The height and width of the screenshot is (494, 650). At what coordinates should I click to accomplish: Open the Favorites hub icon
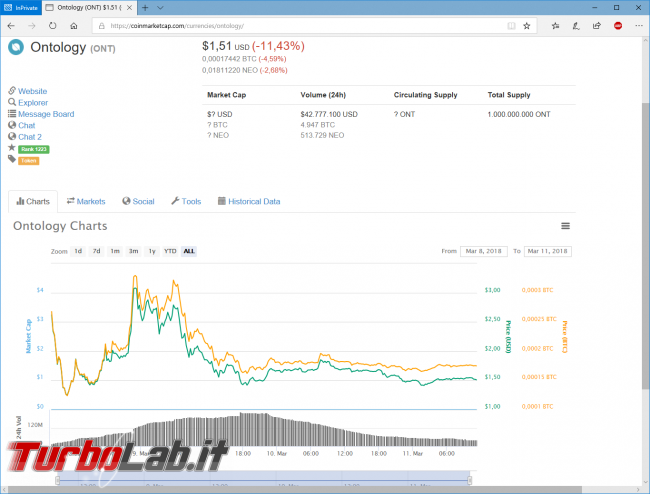[x=555, y=26]
